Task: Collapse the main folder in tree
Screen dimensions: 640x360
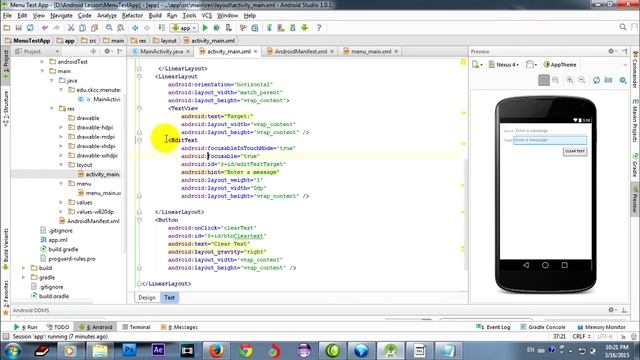Action: coord(42,71)
